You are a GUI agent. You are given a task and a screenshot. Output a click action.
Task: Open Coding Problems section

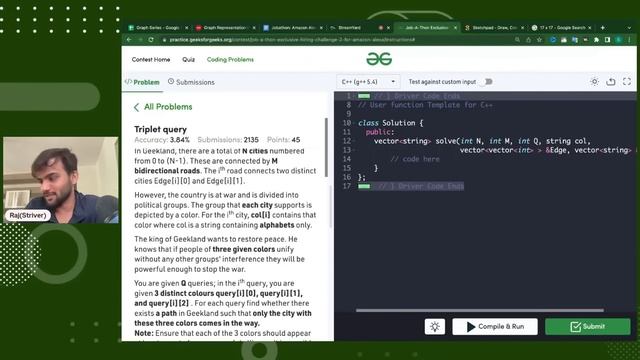click(230, 60)
